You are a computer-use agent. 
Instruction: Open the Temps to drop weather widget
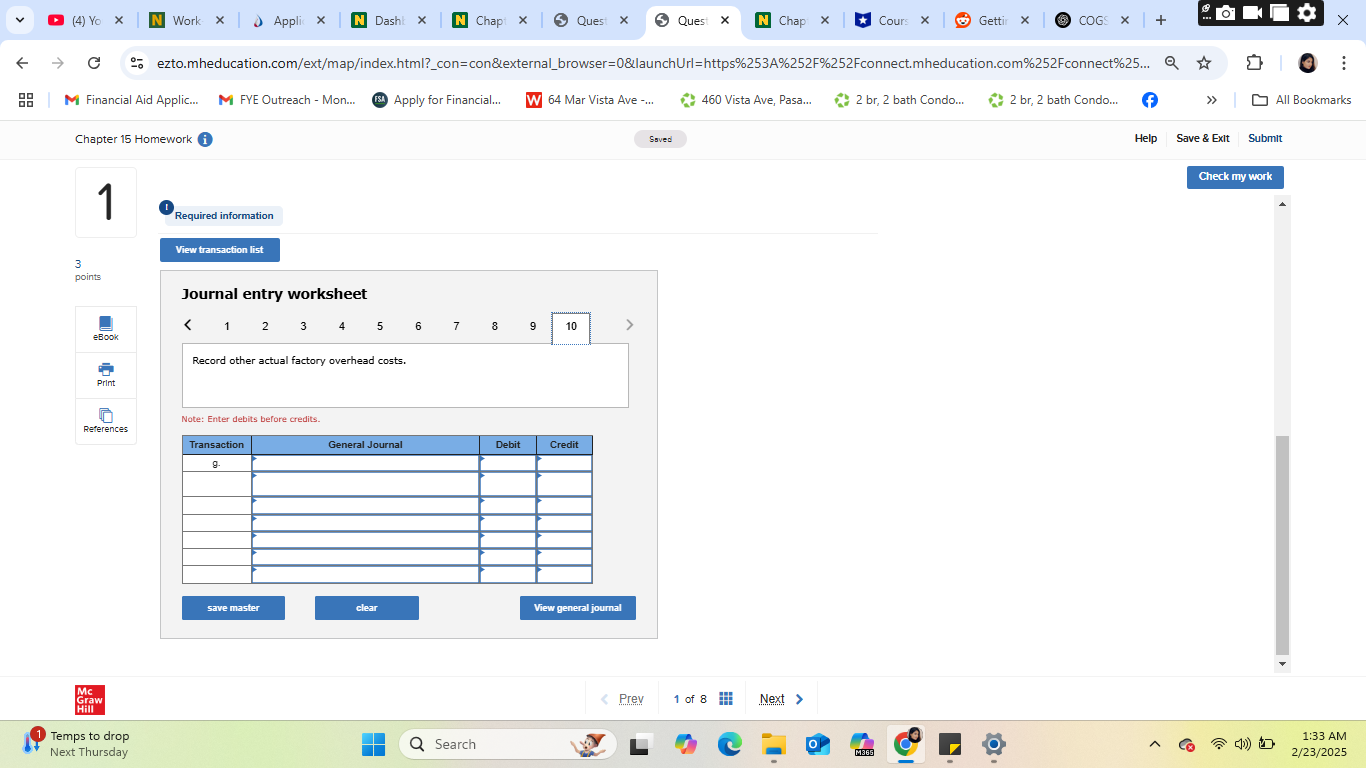[76, 744]
